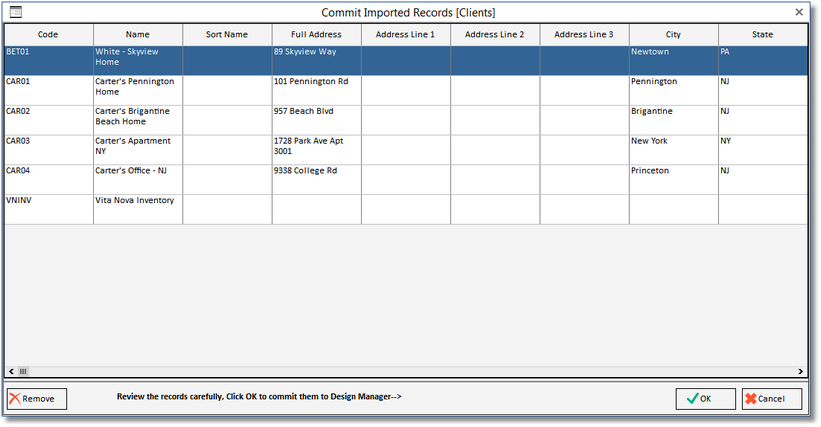
Task: Click the horizontal scrollbar left arrow
Action: pyautogui.click(x=11, y=372)
